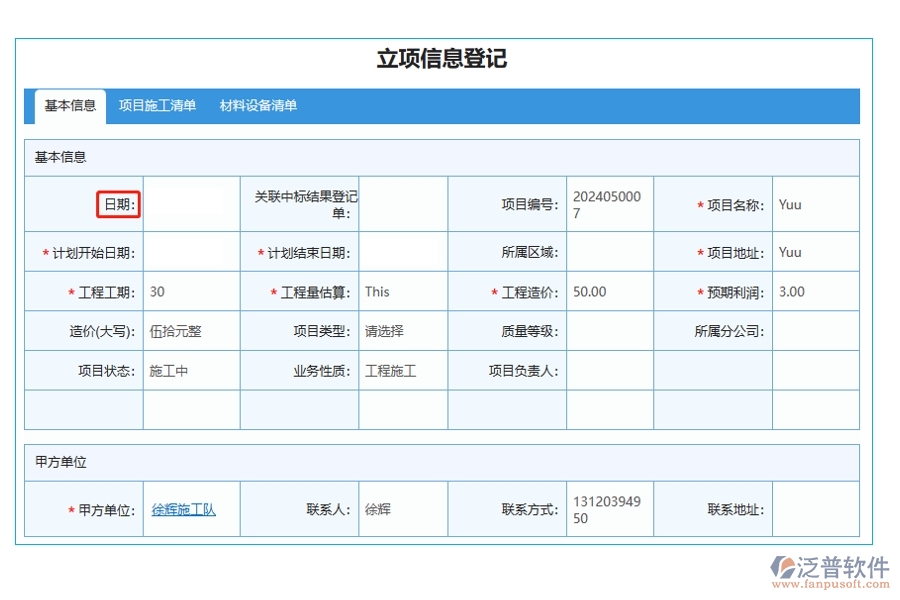Click the 联系地址 field

816,509
